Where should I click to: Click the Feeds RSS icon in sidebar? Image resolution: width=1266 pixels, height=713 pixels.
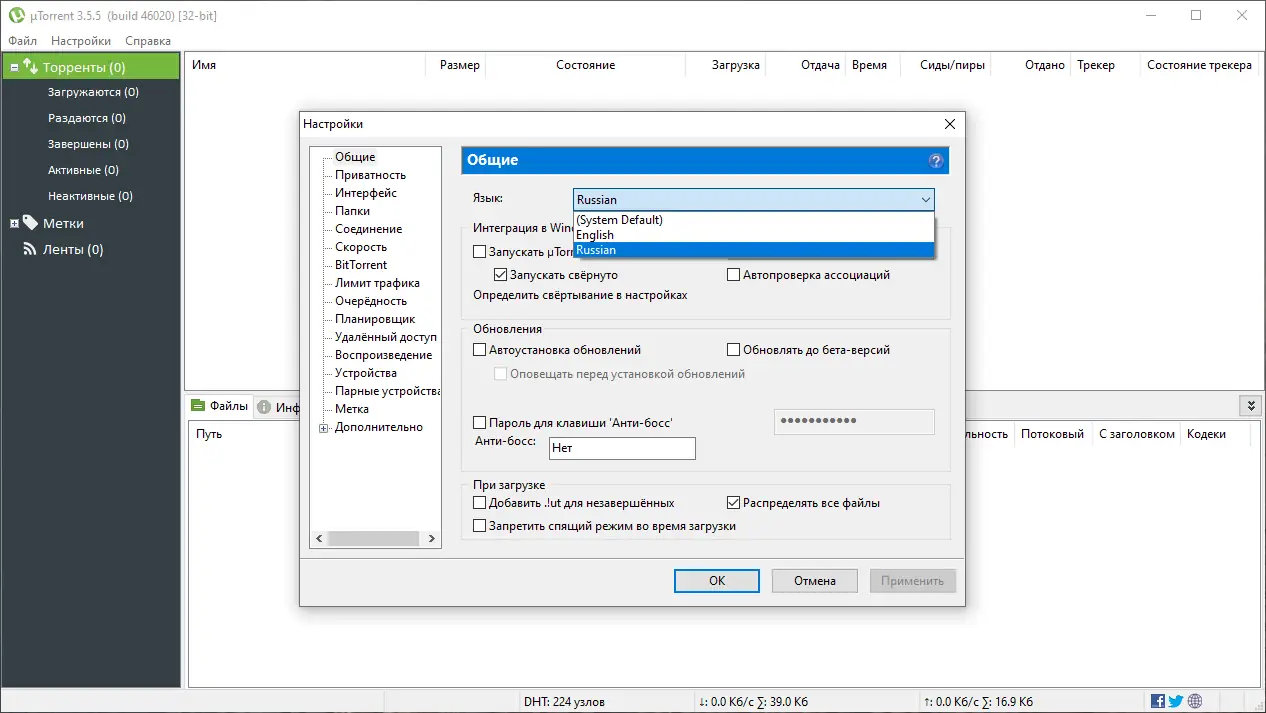tap(30, 249)
